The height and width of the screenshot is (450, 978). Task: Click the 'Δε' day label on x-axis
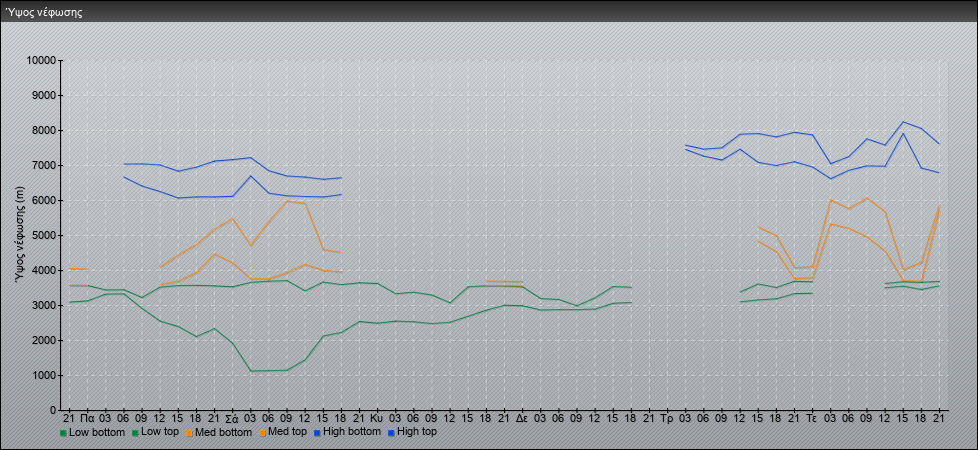coord(522,419)
